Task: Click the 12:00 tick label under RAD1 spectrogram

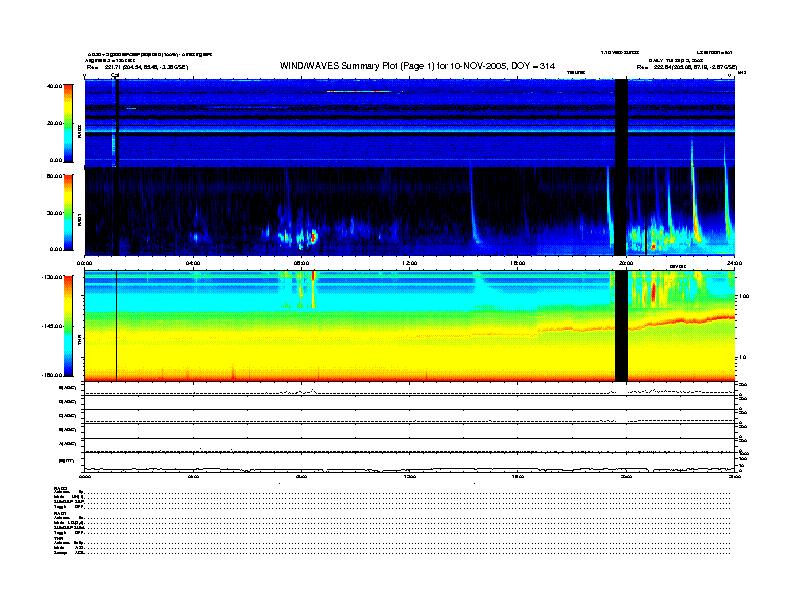Action: 410,263
